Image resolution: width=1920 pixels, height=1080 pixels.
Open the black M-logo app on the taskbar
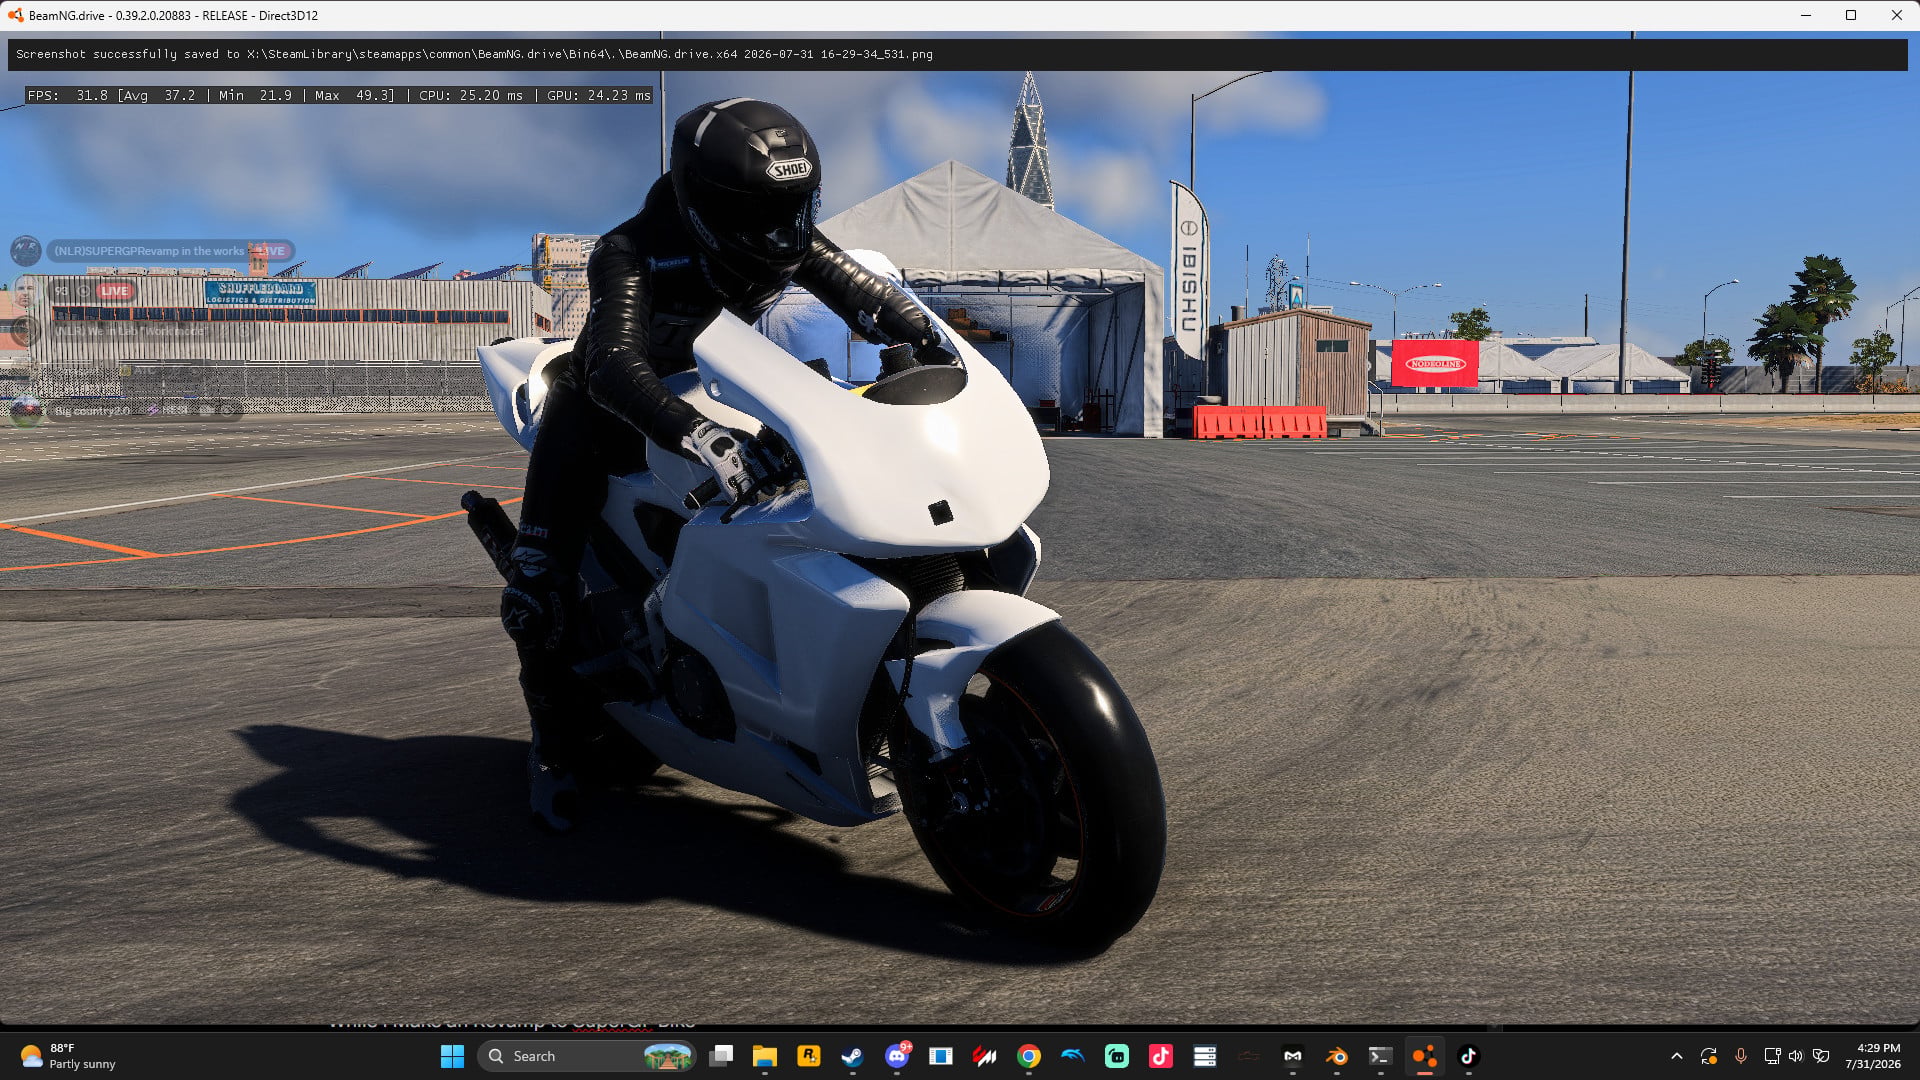(x=1293, y=1056)
